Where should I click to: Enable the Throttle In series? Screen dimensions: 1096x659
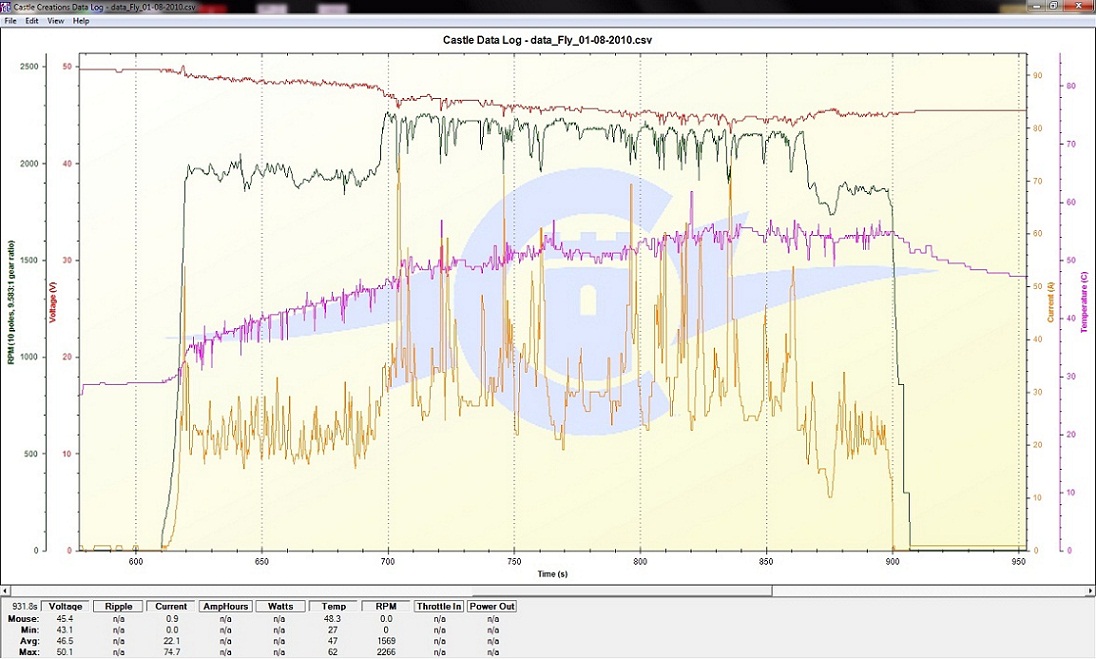click(438, 606)
